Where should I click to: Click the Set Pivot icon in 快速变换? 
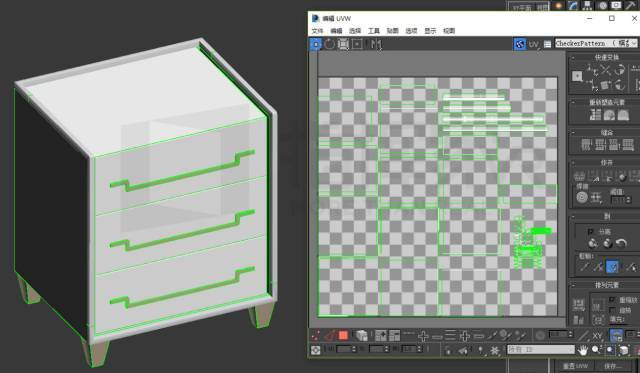(x=577, y=76)
